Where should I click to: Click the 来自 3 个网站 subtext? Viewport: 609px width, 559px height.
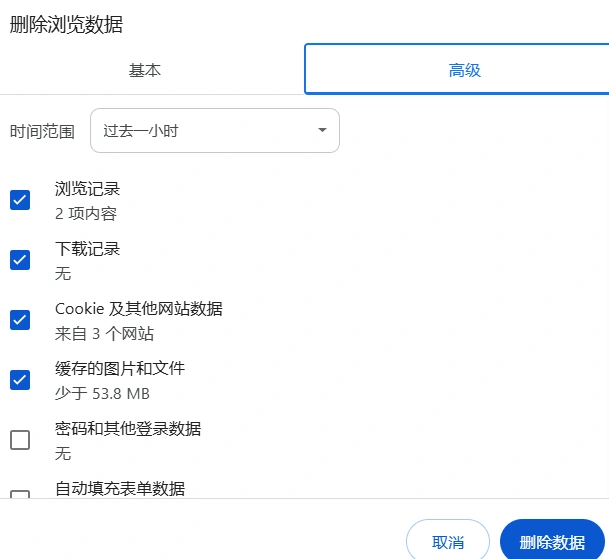coord(104,334)
